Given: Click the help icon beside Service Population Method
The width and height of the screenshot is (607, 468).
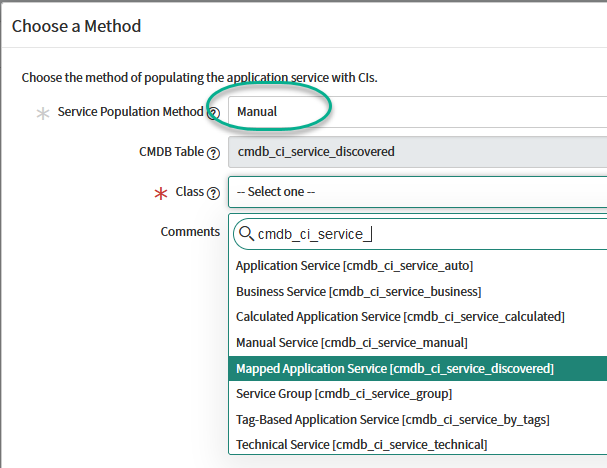Looking at the screenshot, I should [x=214, y=112].
